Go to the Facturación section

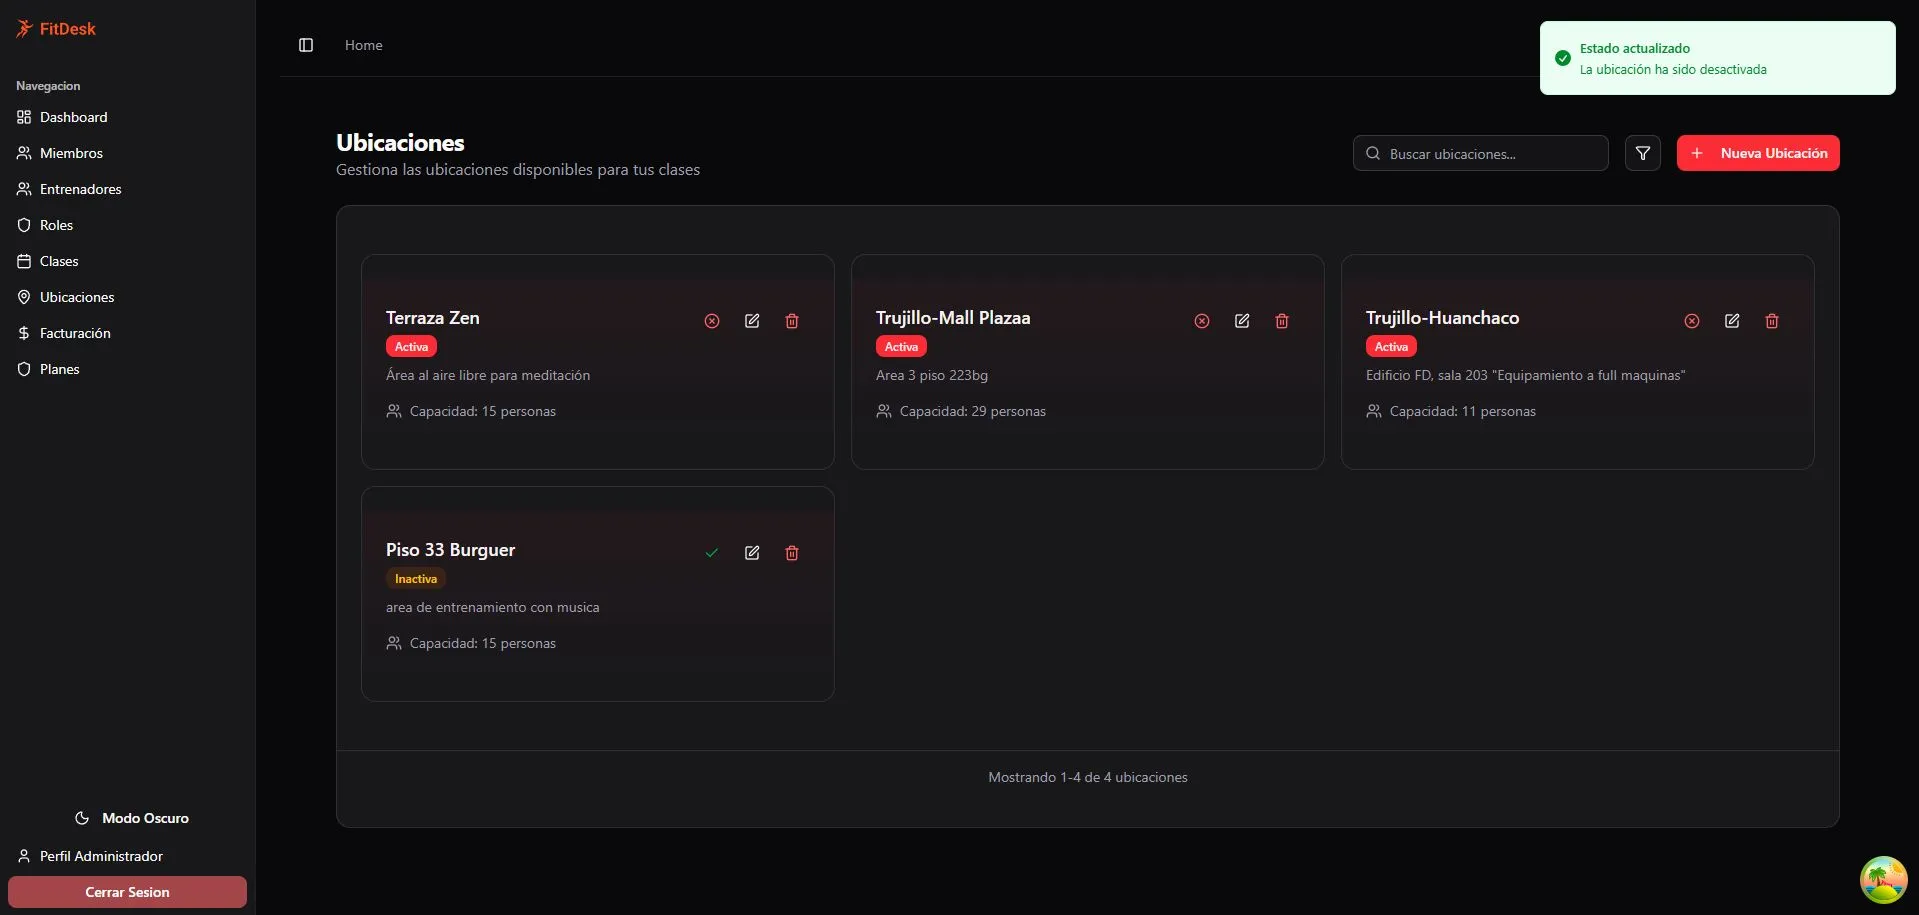pyautogui.click(x=75, y=333)
